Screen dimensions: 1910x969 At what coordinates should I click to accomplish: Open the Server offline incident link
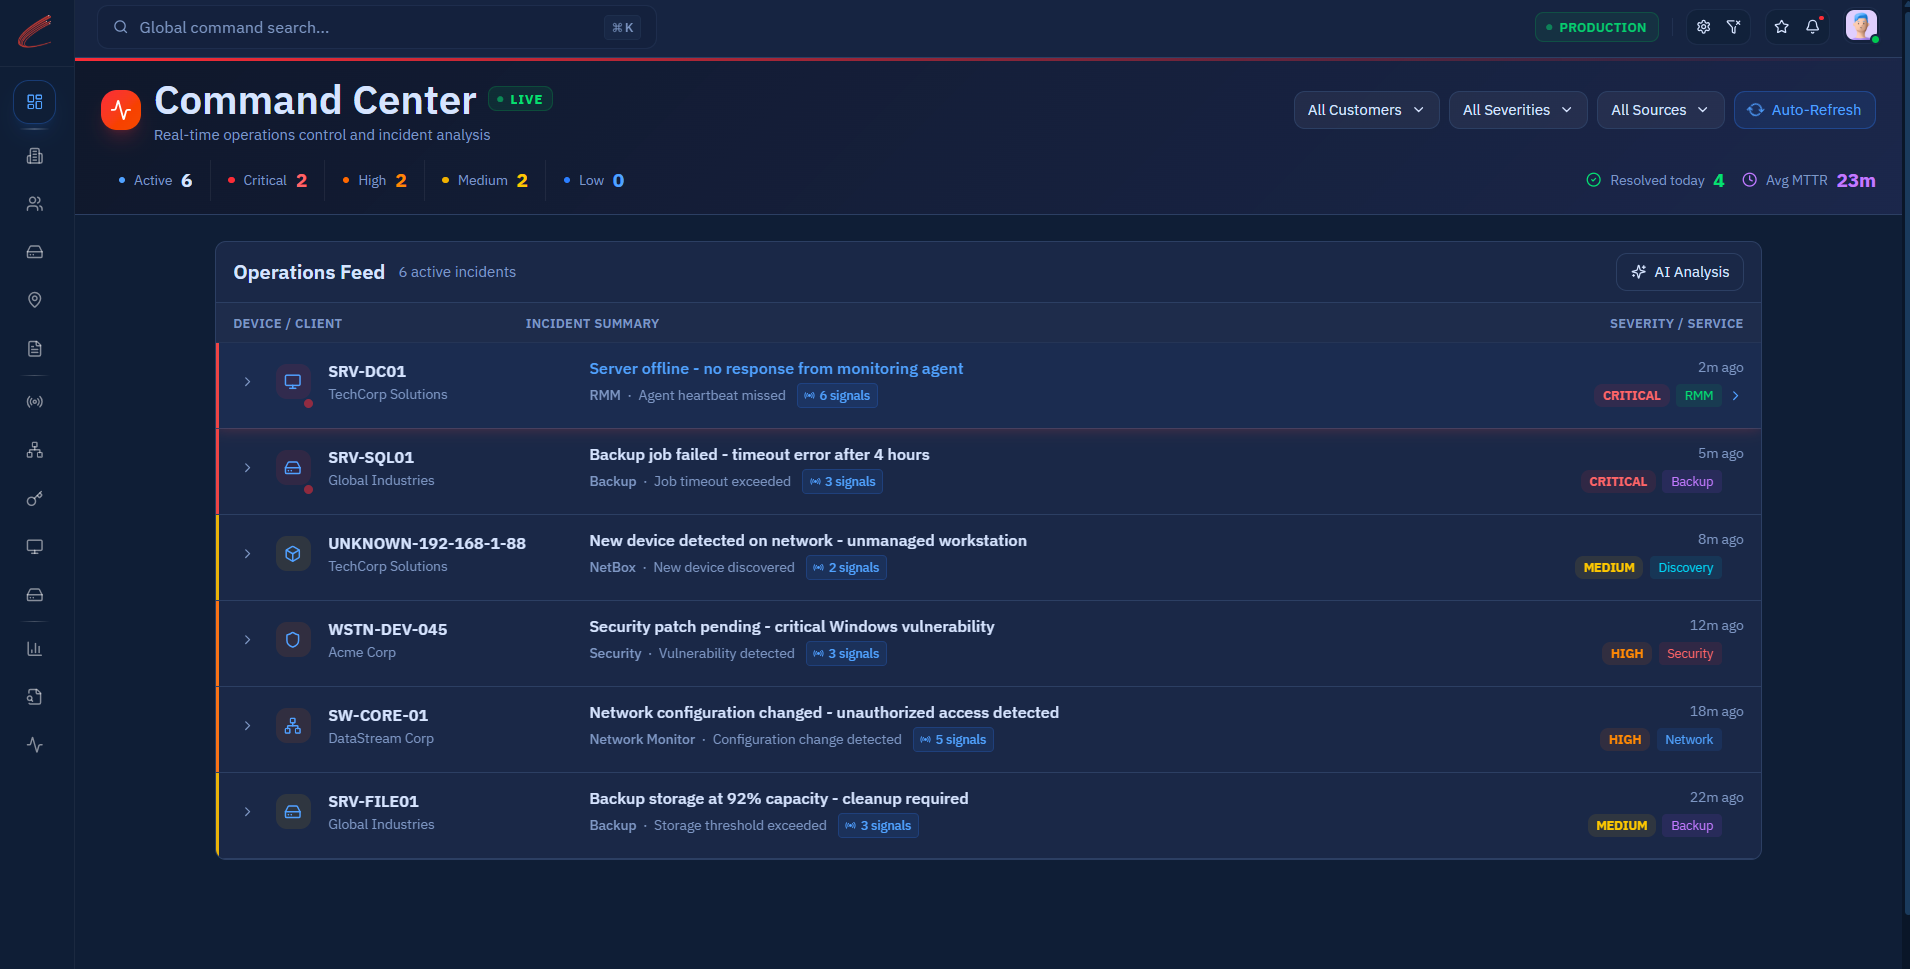(776, 369)
